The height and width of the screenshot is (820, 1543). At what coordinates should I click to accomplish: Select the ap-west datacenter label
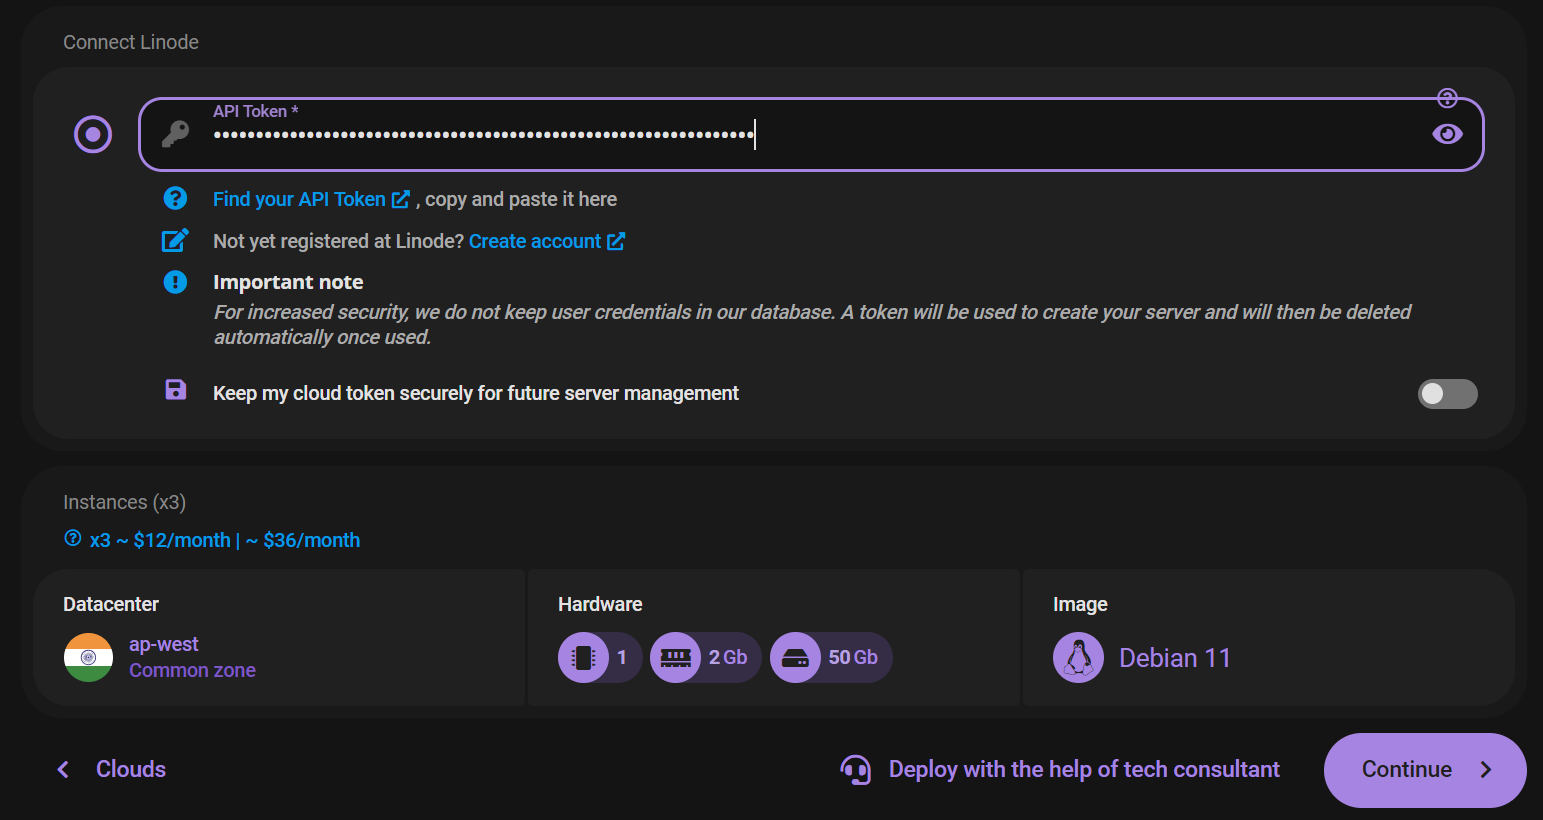[x=164, y=644]
